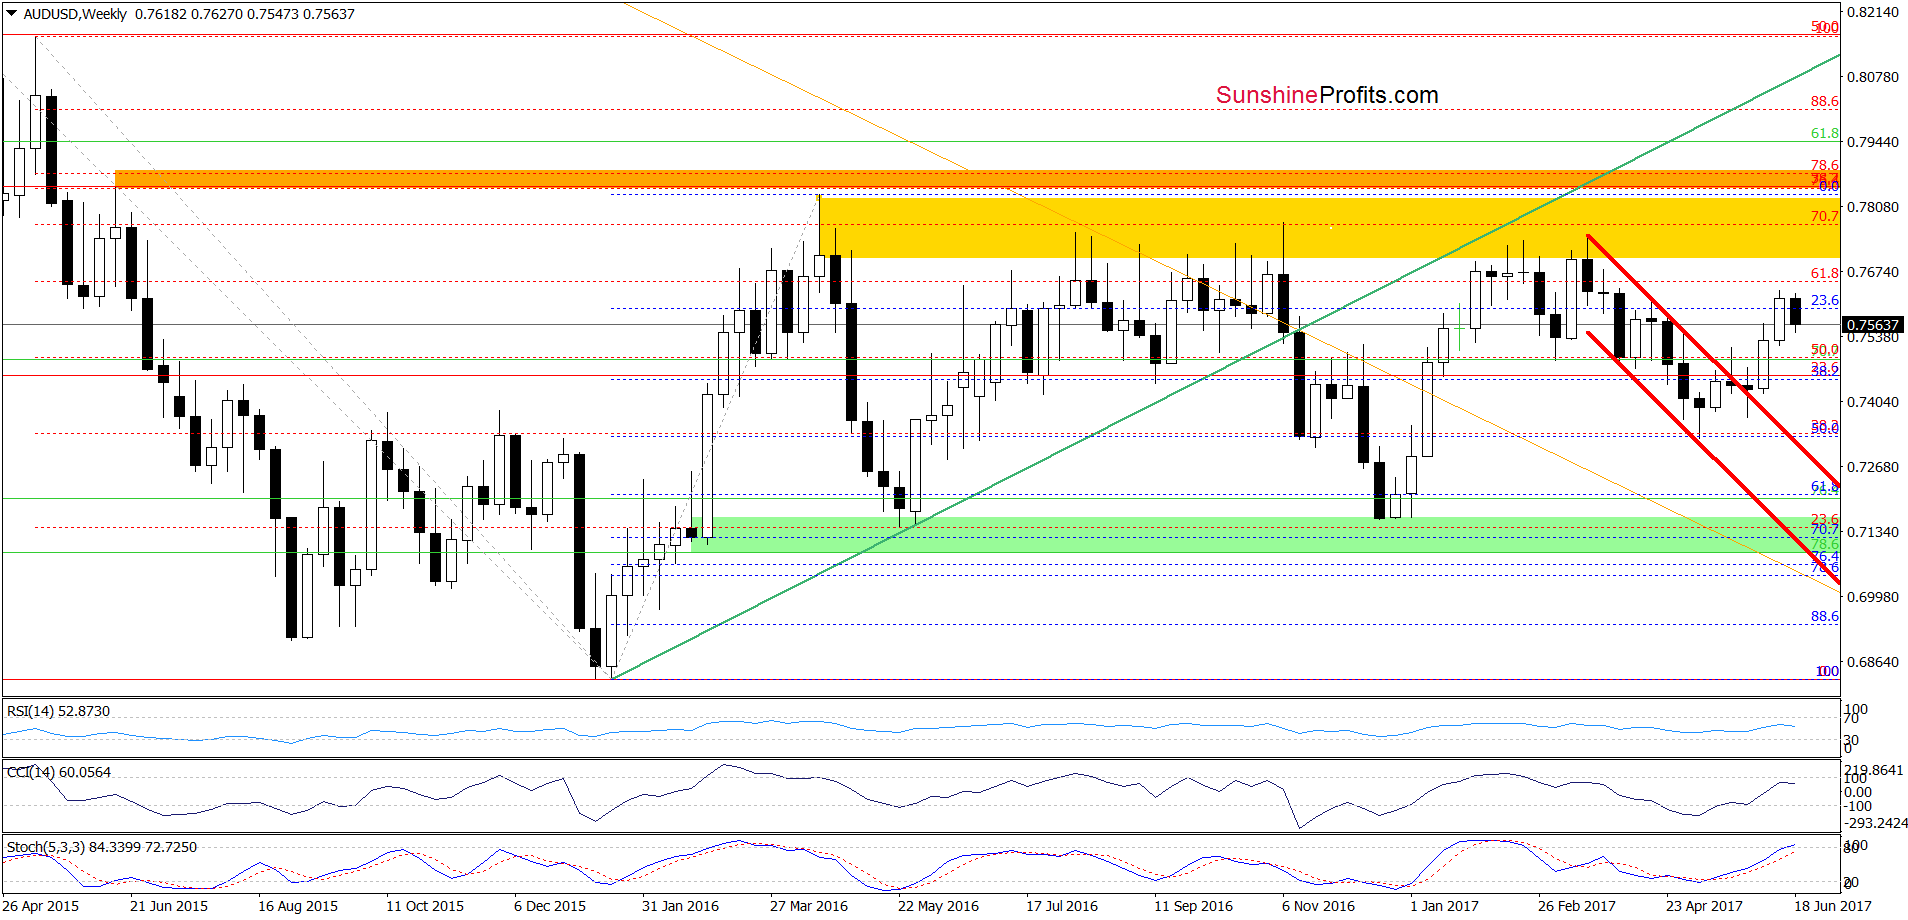This screenshot has width=1908, height=920.
Task: Click the 11 Oct 2015 date label
Action: click(x=425, y=906)
